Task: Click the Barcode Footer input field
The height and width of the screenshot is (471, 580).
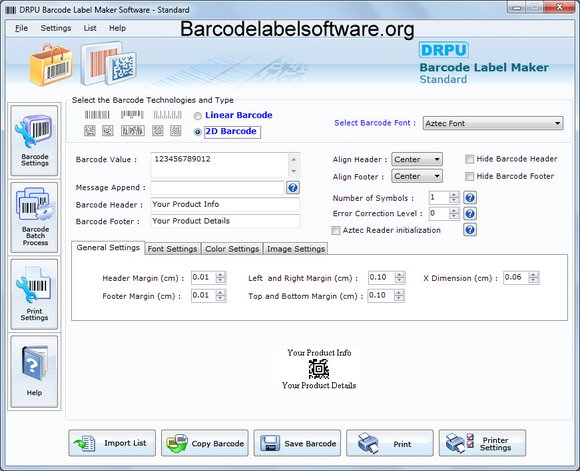Action: point(225,221)
